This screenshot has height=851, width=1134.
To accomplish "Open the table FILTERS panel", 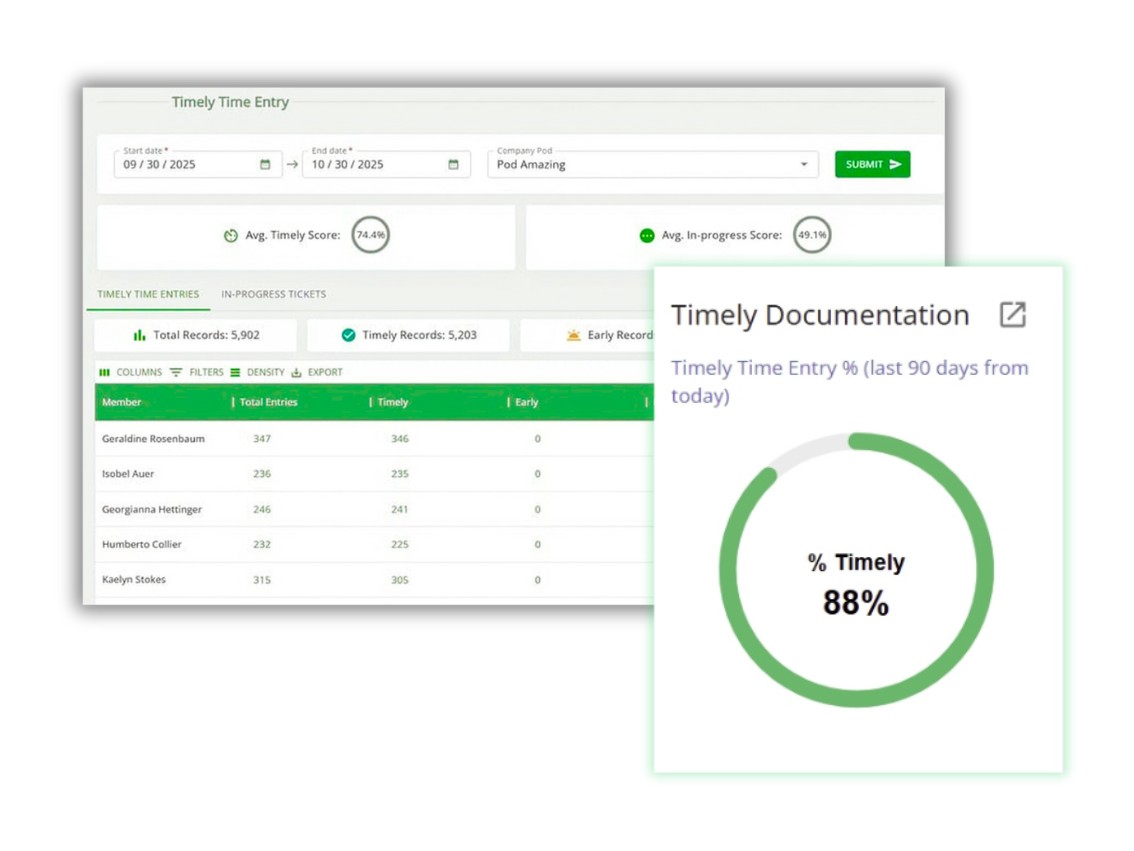I will [x=197, y=372].
